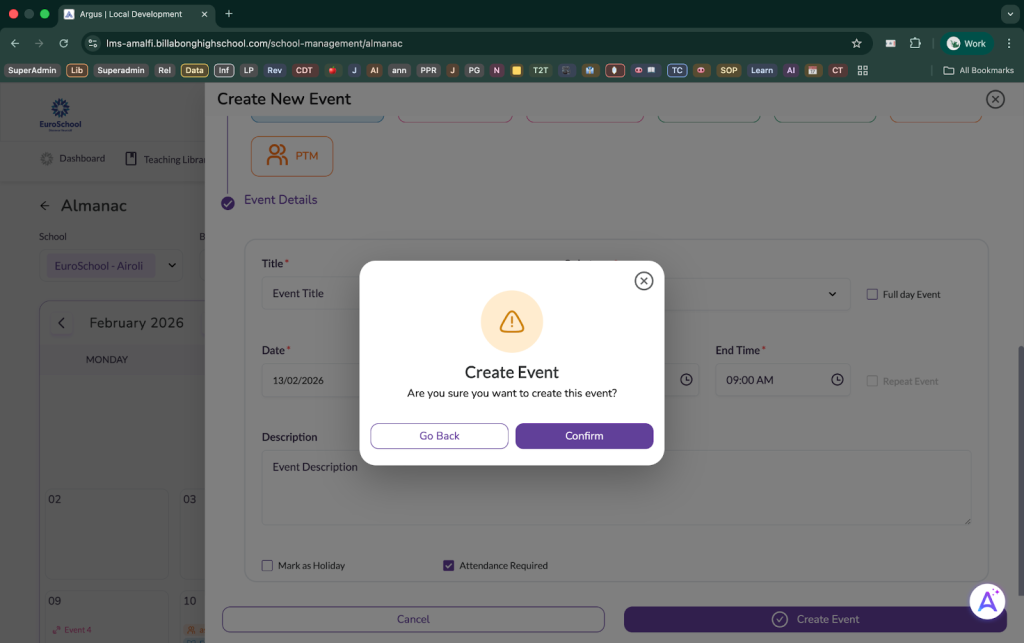Click the floating Argus assistant icon
The width and height of the screenshot is (1024, 643).
click(987, 600)
